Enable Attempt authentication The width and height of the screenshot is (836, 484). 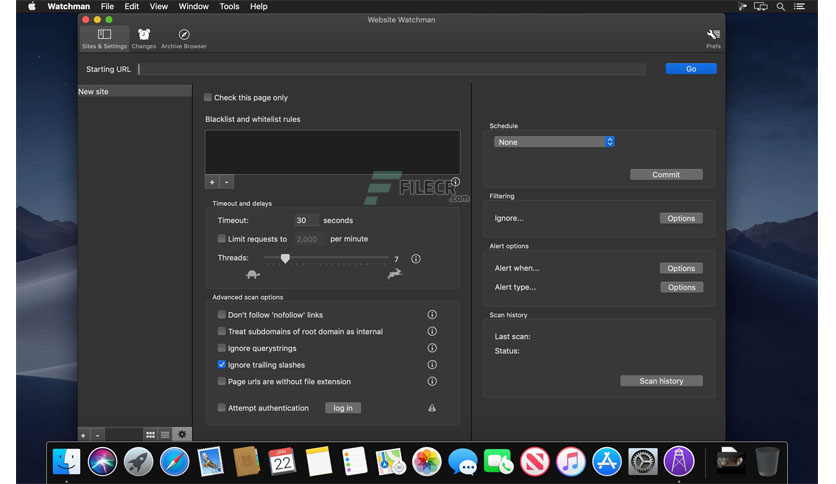(221, 407)
